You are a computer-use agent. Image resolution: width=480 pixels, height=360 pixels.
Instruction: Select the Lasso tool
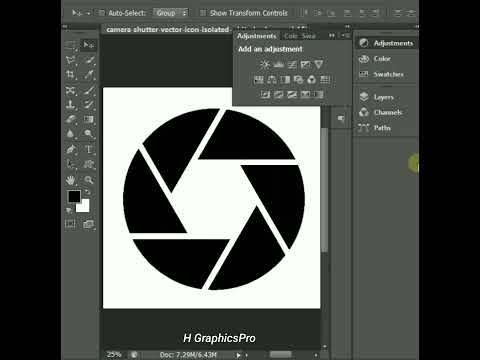[71, 60]
